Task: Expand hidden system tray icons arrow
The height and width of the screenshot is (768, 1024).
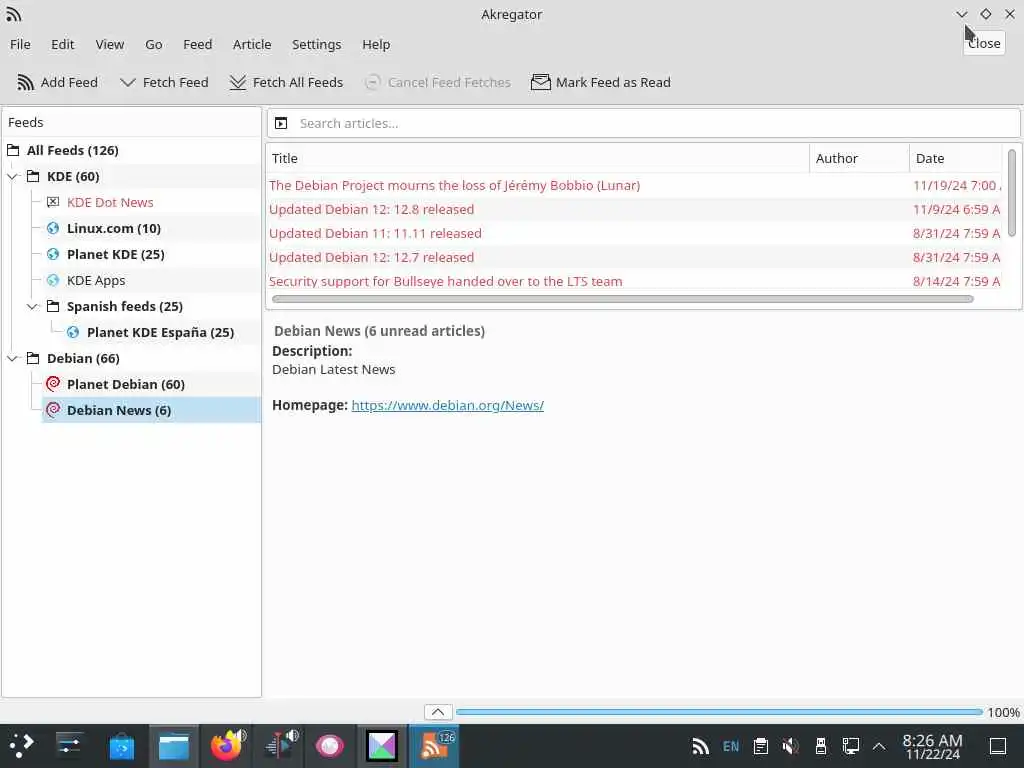Action: point(880,746)
